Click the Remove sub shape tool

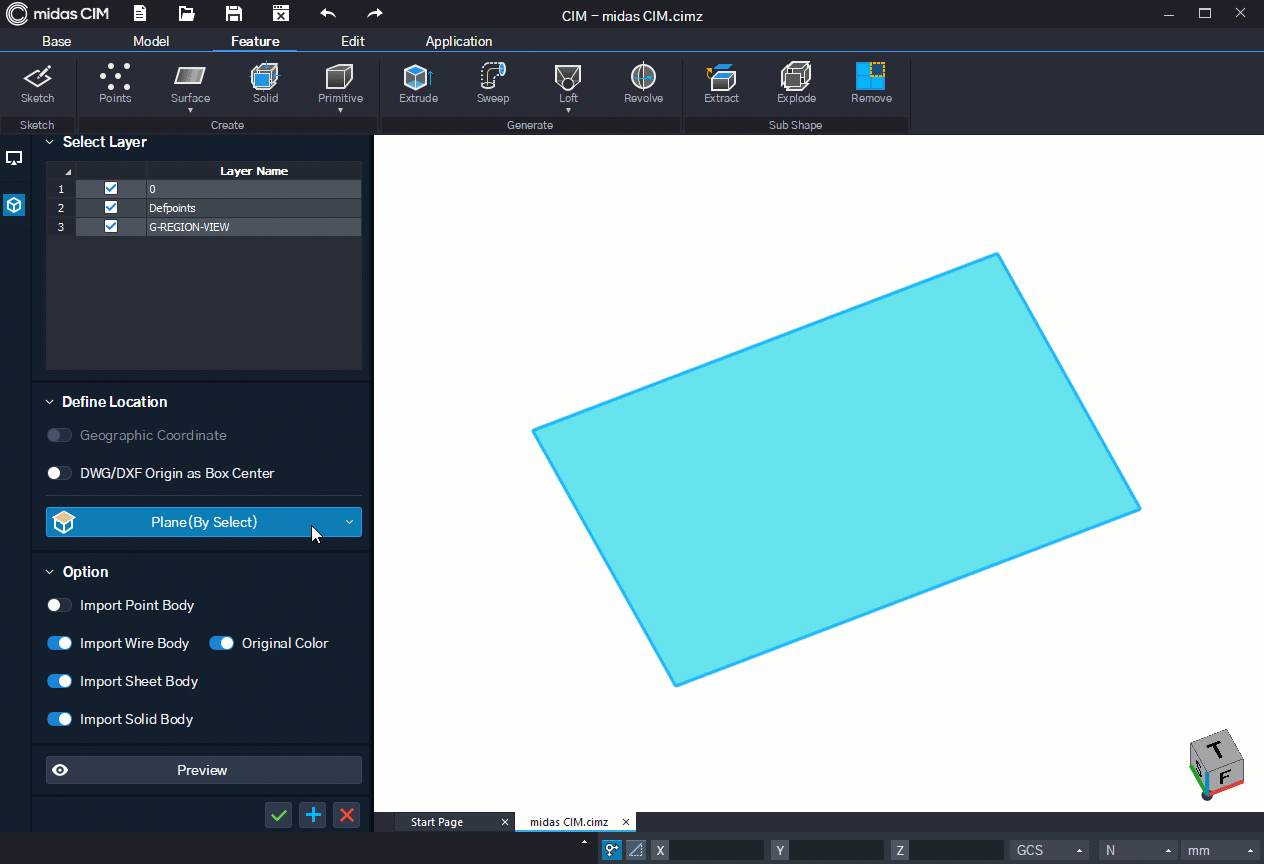(871, 84)
